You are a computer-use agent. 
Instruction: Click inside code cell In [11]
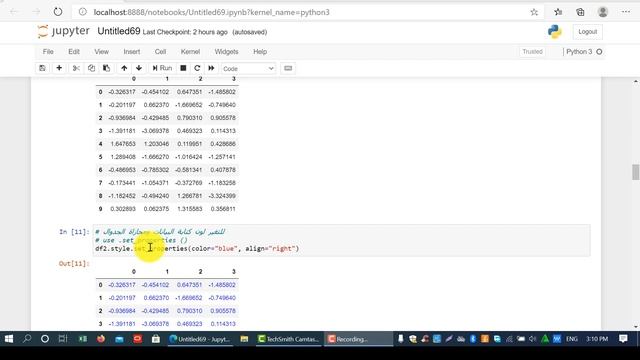(x=341, y=240)
